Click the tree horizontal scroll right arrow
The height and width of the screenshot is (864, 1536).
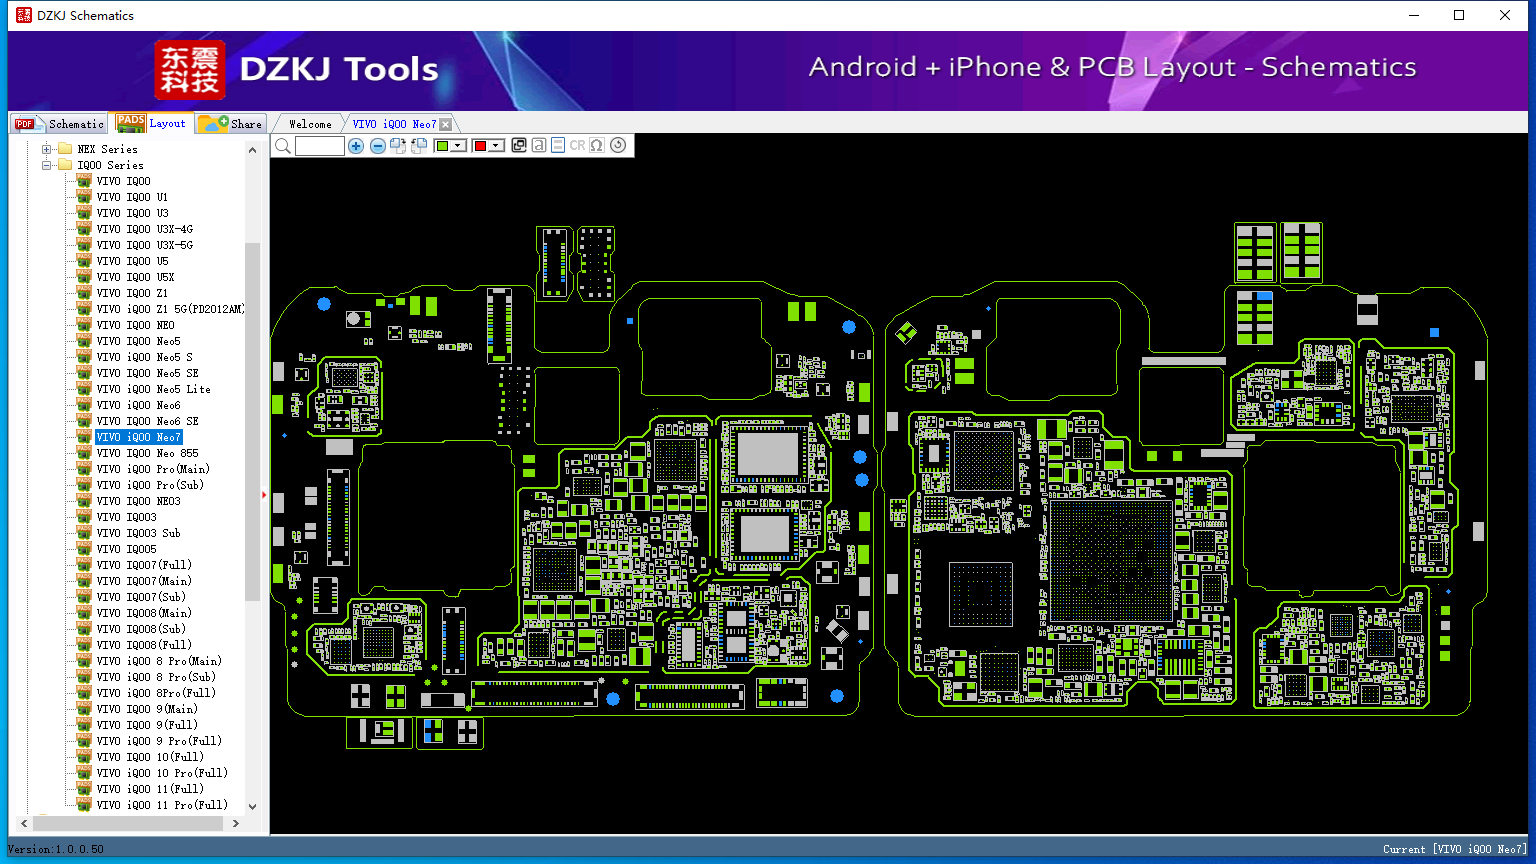click(x=236, y=824)
